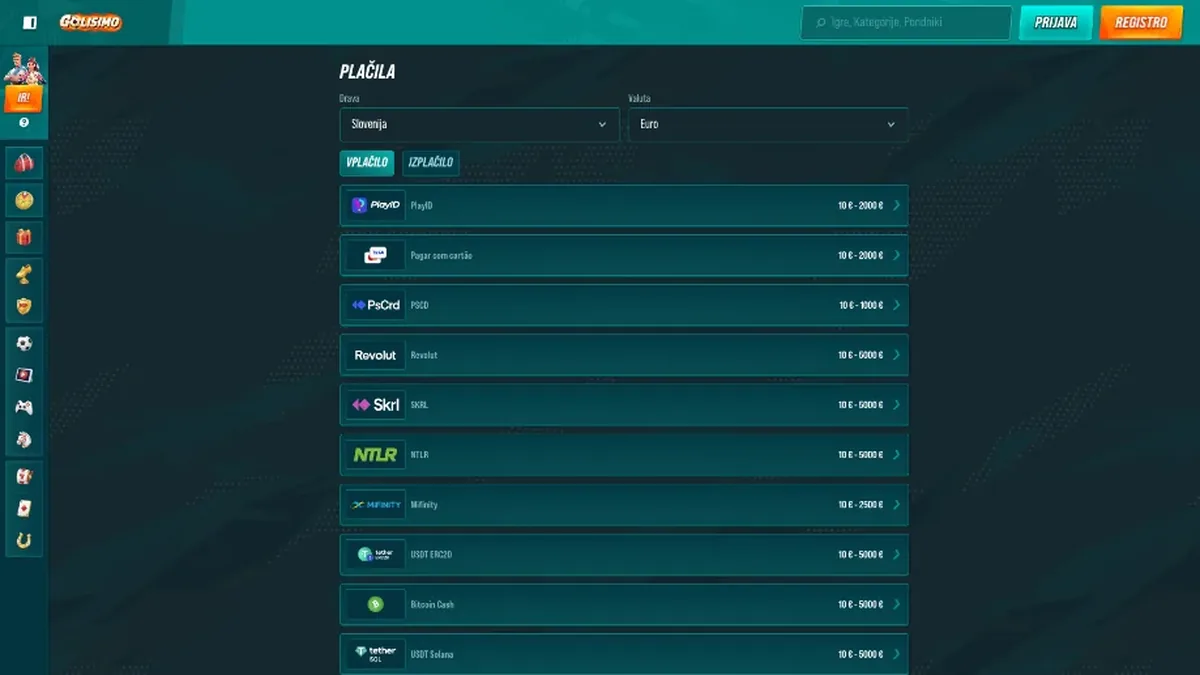Click the 'NTLR' label text beside the logo
The width and height of the screenshot is (1200, 675).
[x=420, y=455]
